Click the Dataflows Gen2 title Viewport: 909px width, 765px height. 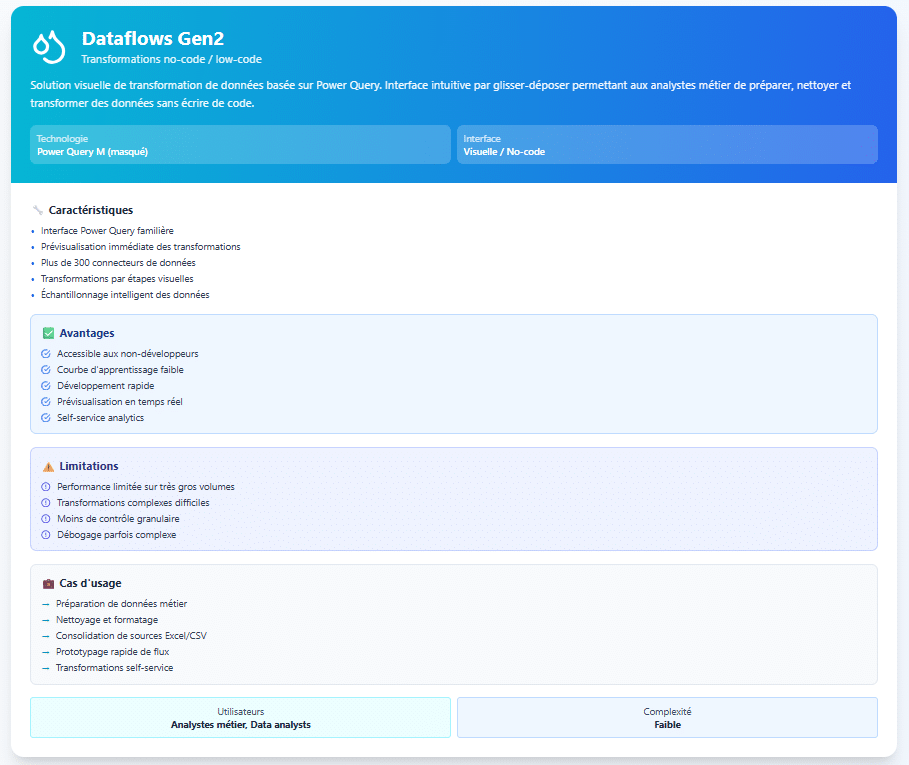point(152,39)
